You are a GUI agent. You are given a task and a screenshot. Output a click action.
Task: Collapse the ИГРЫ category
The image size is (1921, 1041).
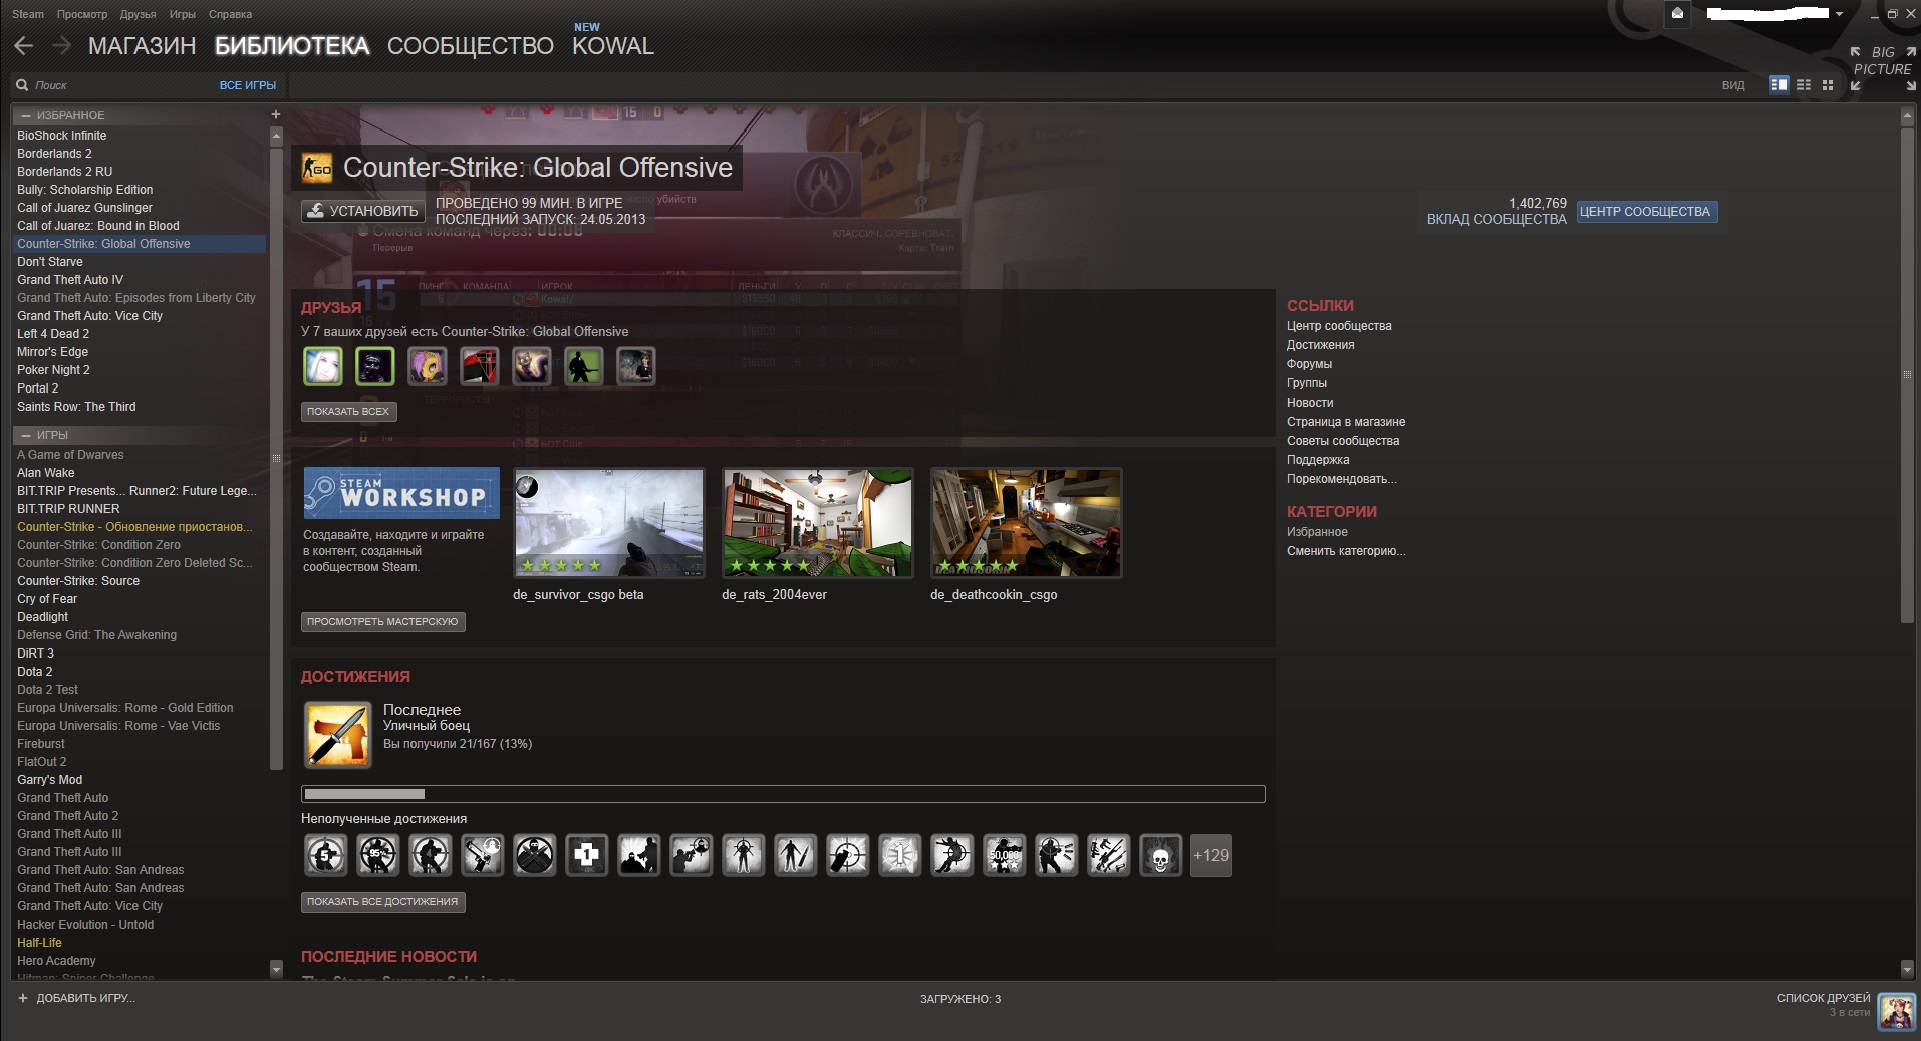point(27,435)
